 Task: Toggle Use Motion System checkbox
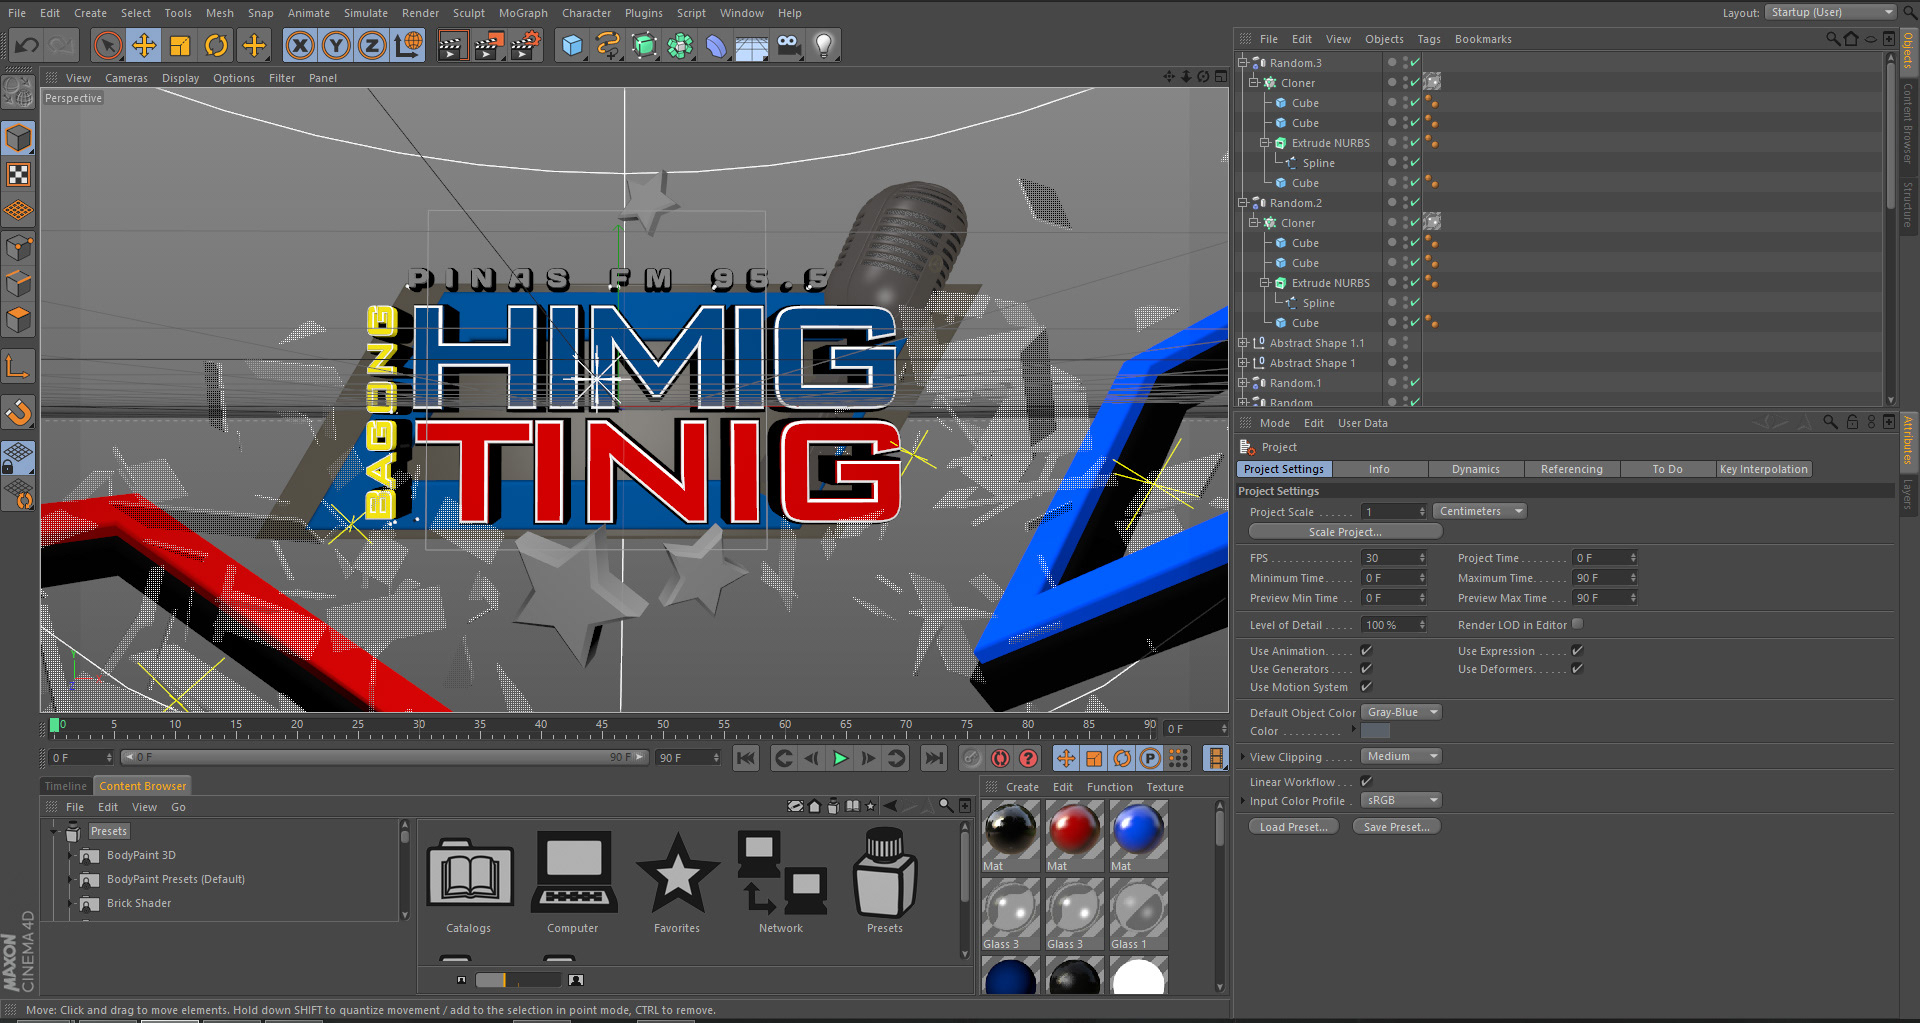[1366, 687]
